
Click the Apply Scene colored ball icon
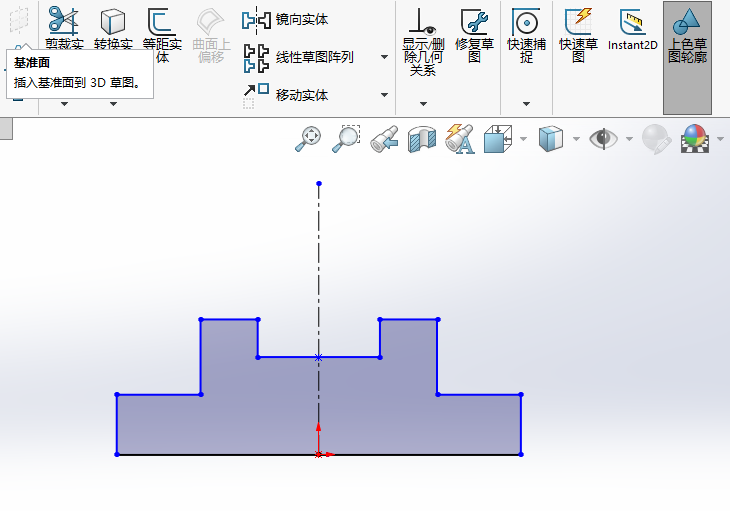coord(695,139)
